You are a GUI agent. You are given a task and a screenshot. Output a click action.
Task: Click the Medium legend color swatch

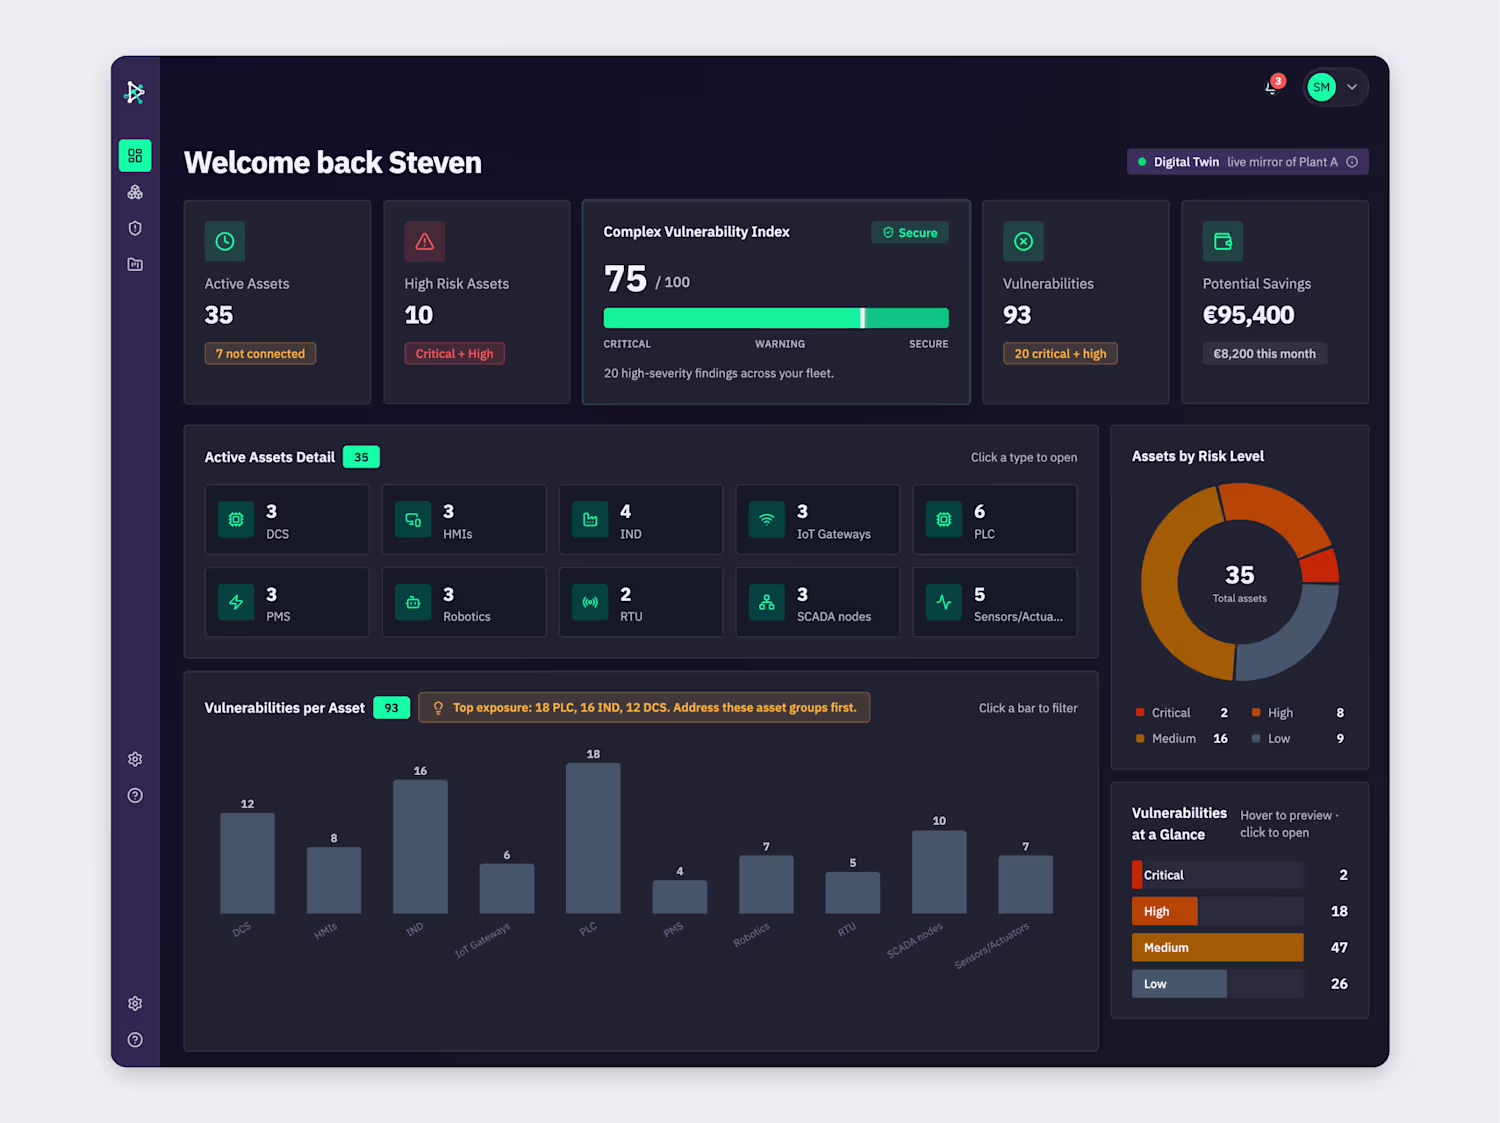(x=1140, y=739)
